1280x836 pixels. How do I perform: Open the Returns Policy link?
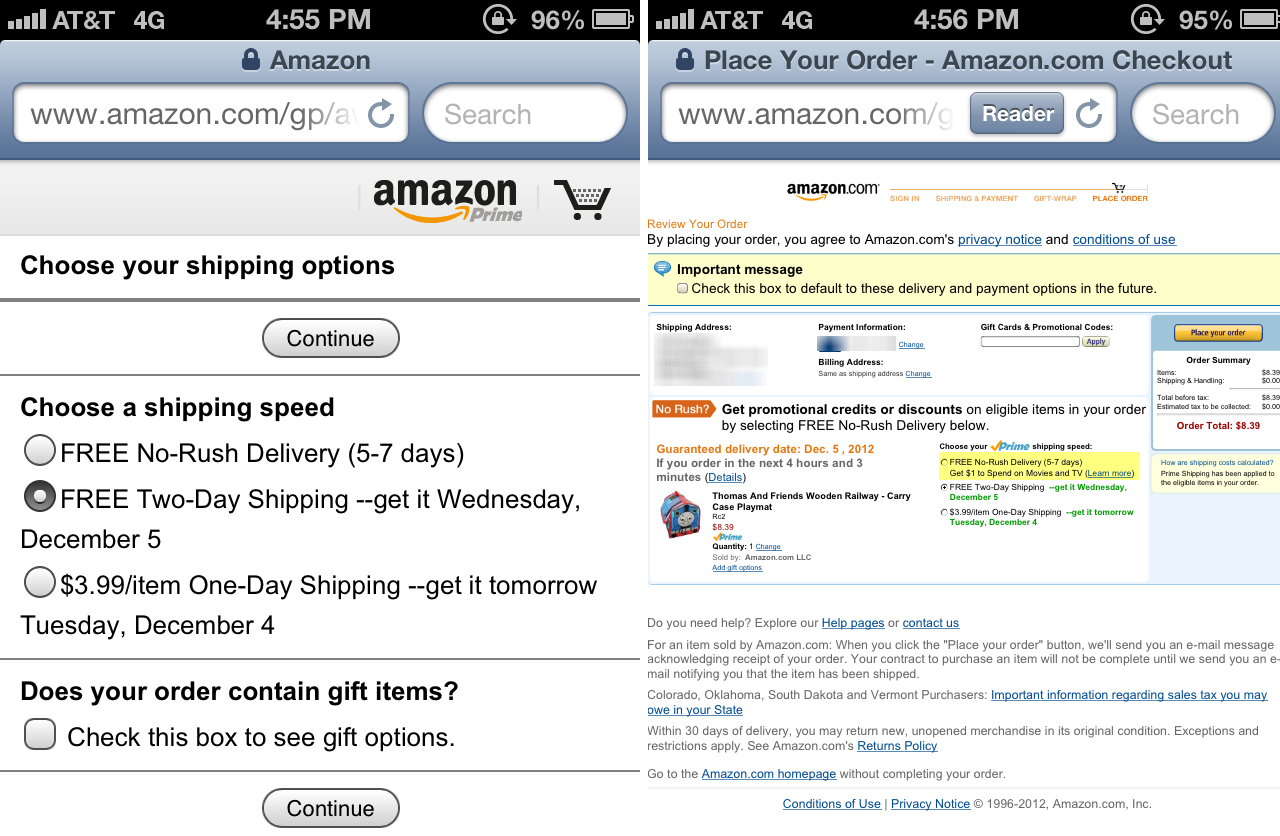click(x=897, y=746)
